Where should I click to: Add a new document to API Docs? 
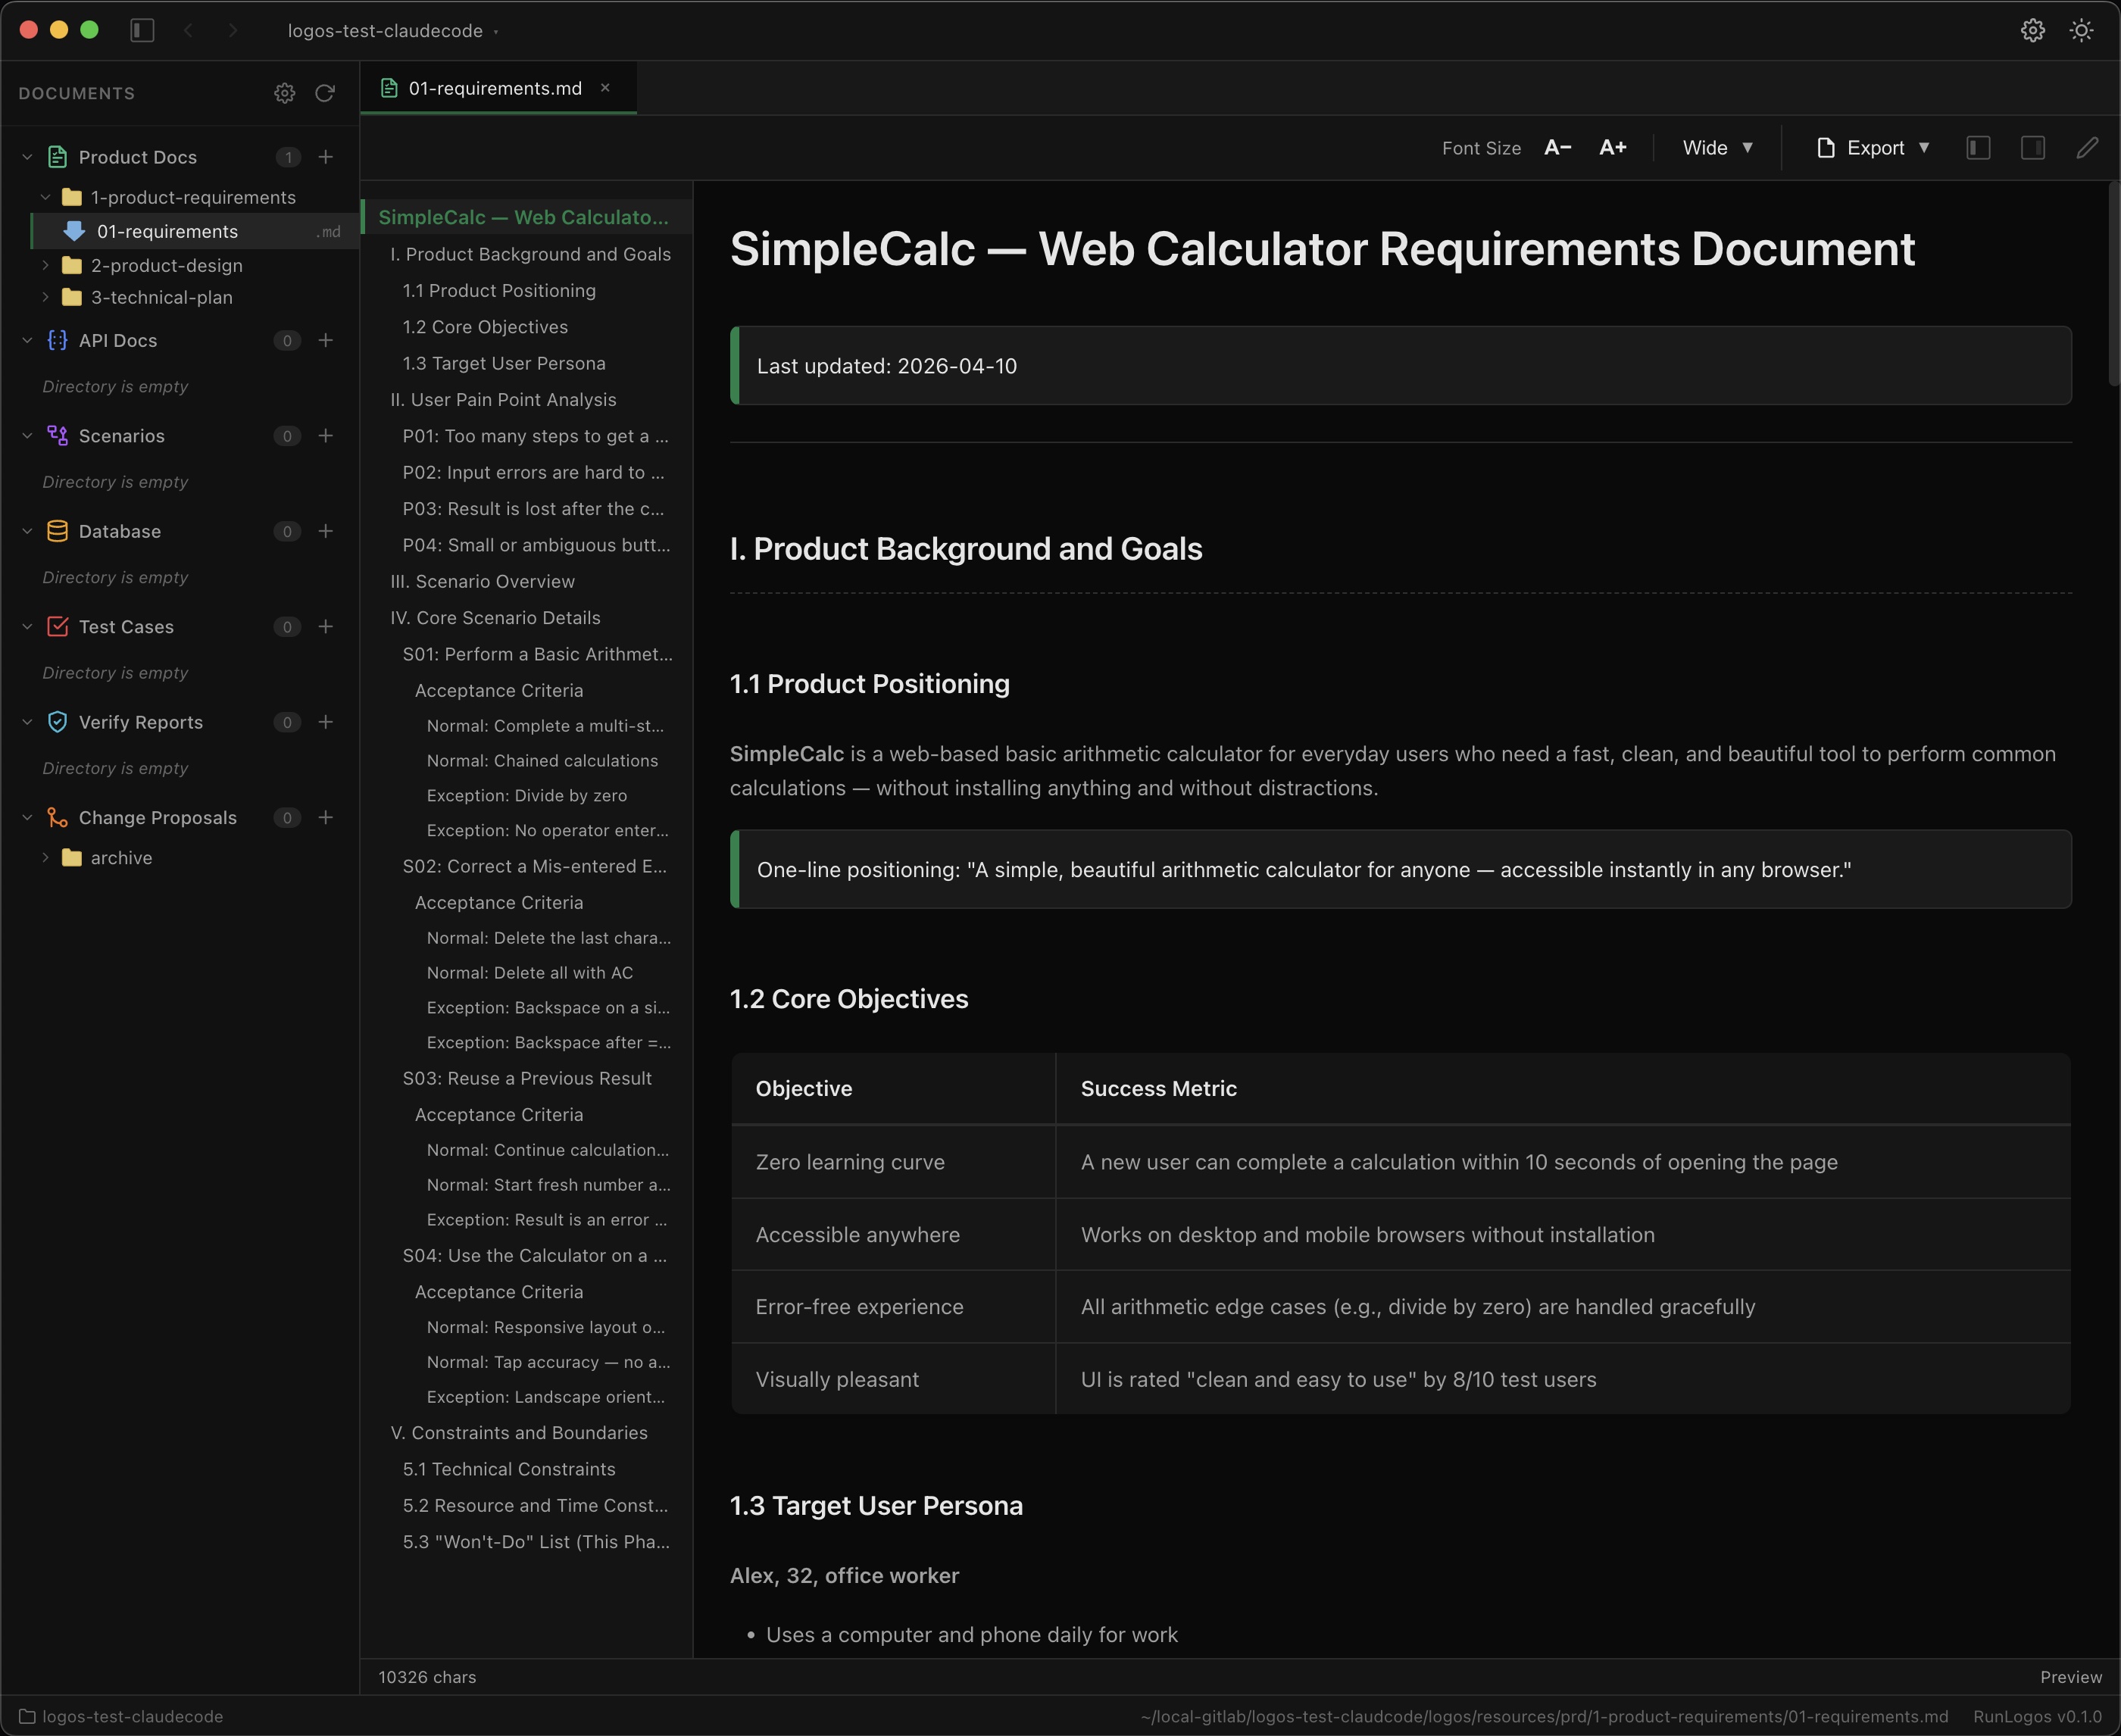pyautogui.click(x=326, y=340)
